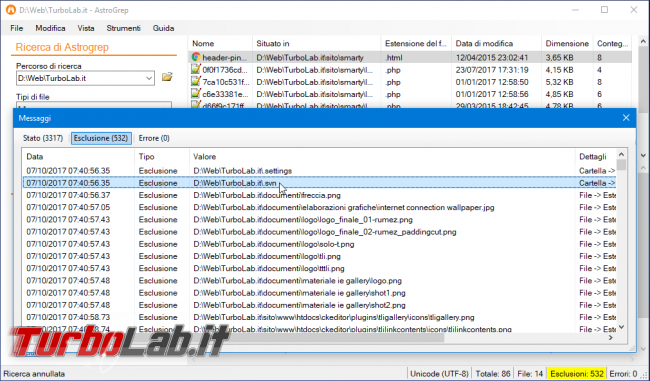Screen dimensions: 650x381
Task: Click the 12/04/2015 23:02:41 date cell
Action: coord(492,57)
